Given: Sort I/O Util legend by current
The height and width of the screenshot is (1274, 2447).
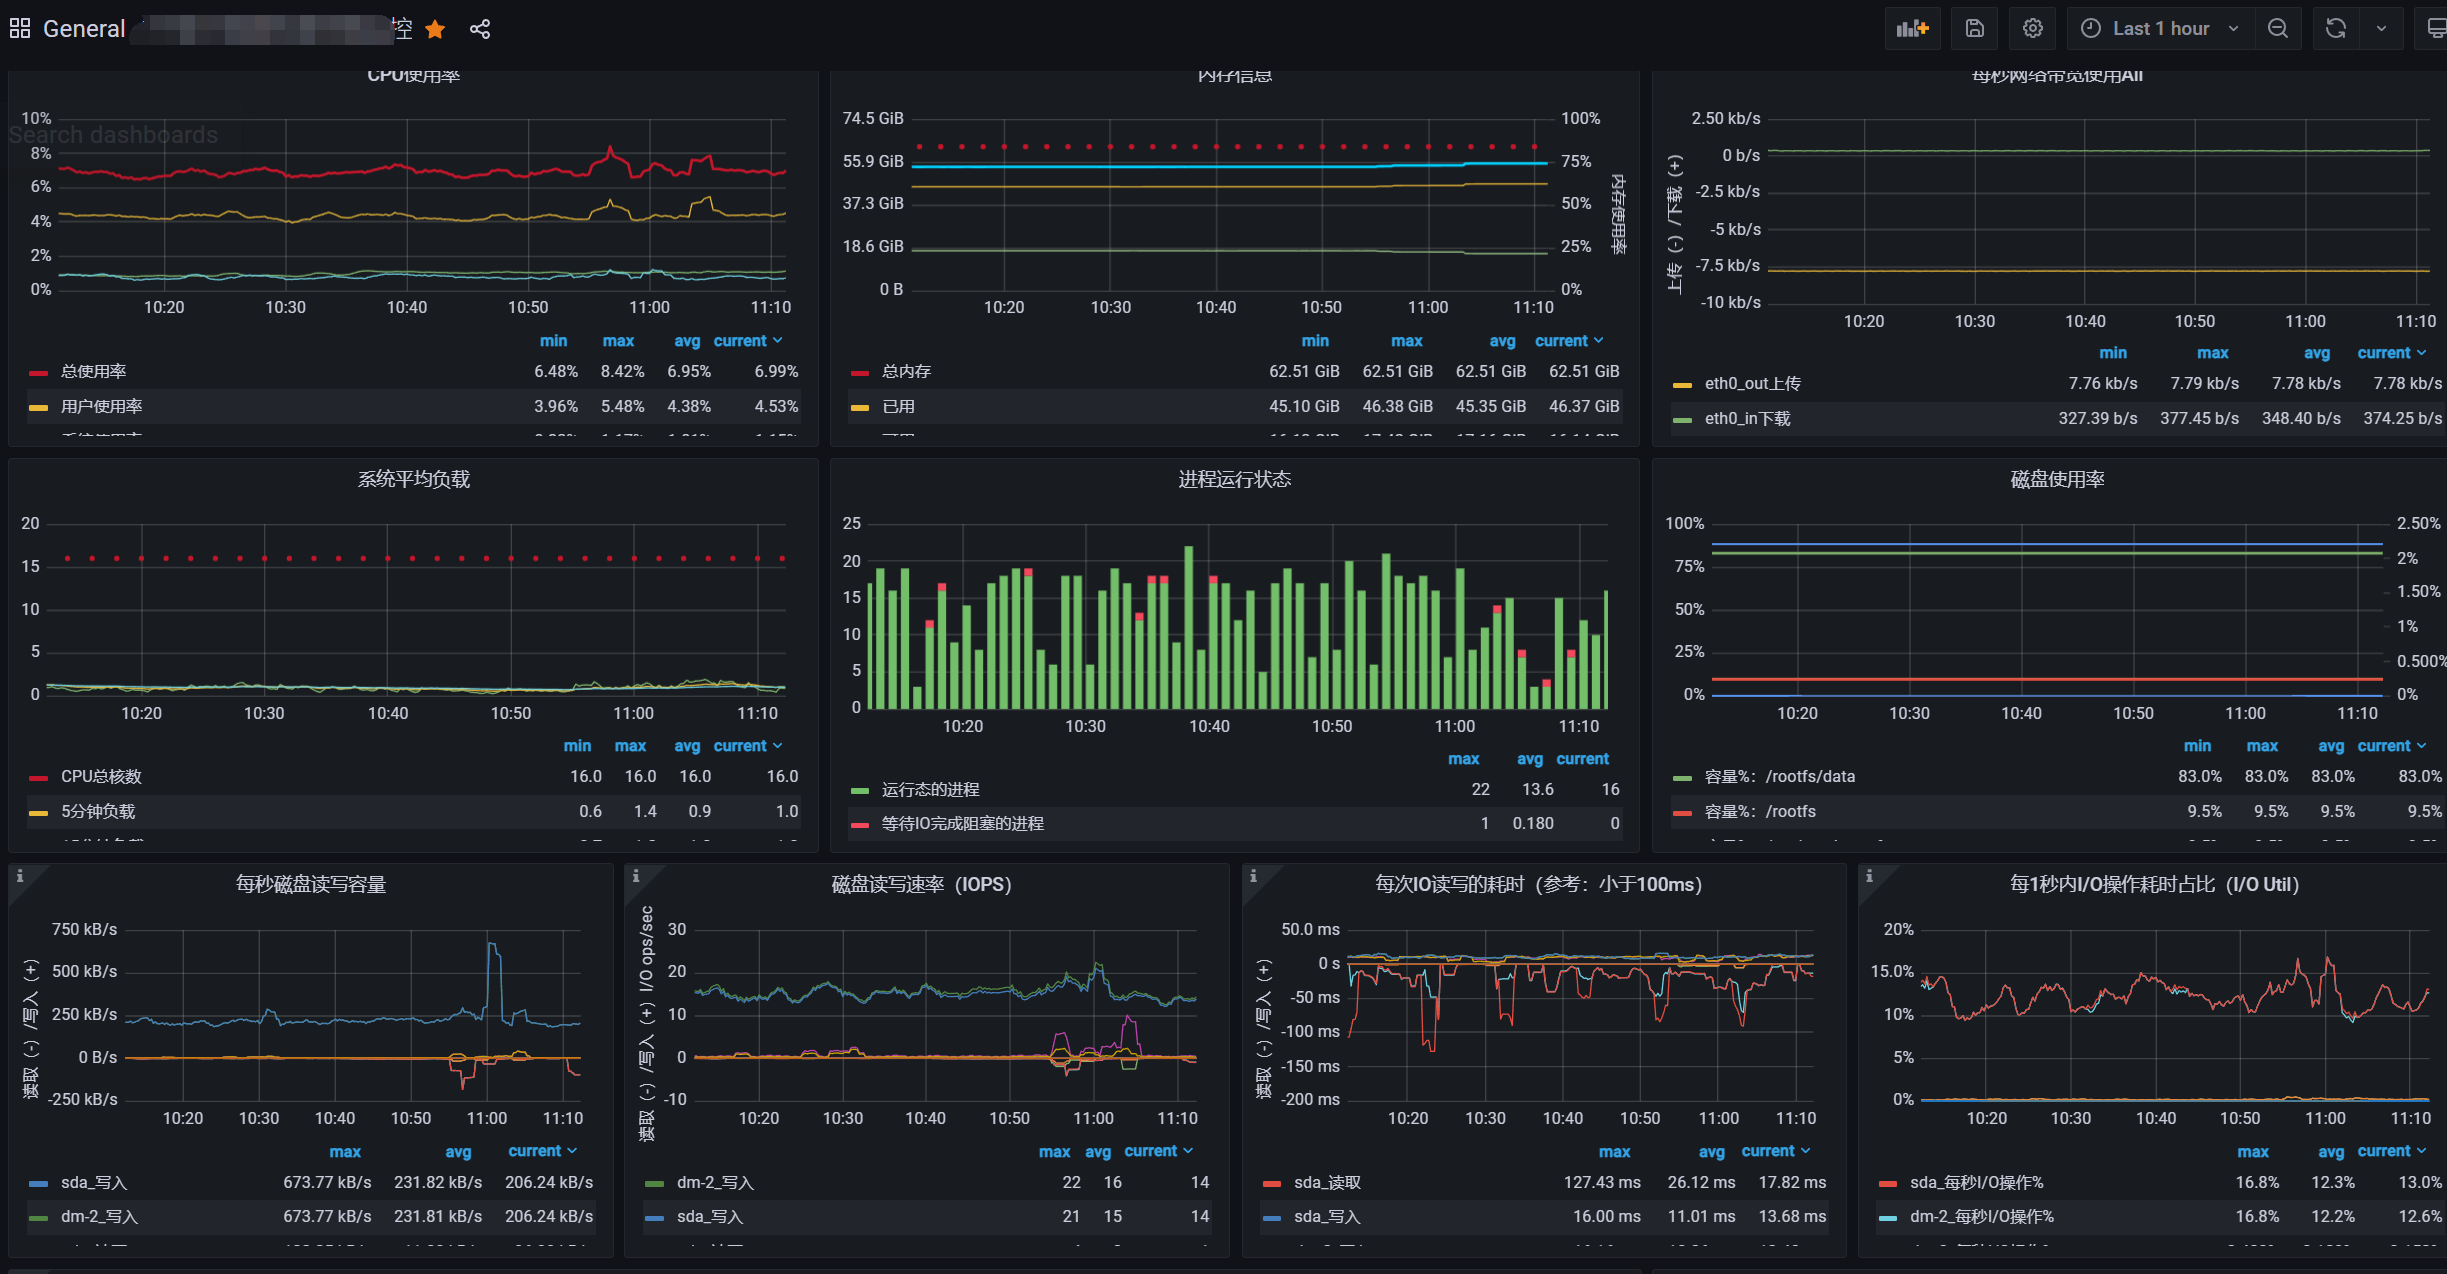Looking at the screenshot, I should click(x=2391, y=1151).
